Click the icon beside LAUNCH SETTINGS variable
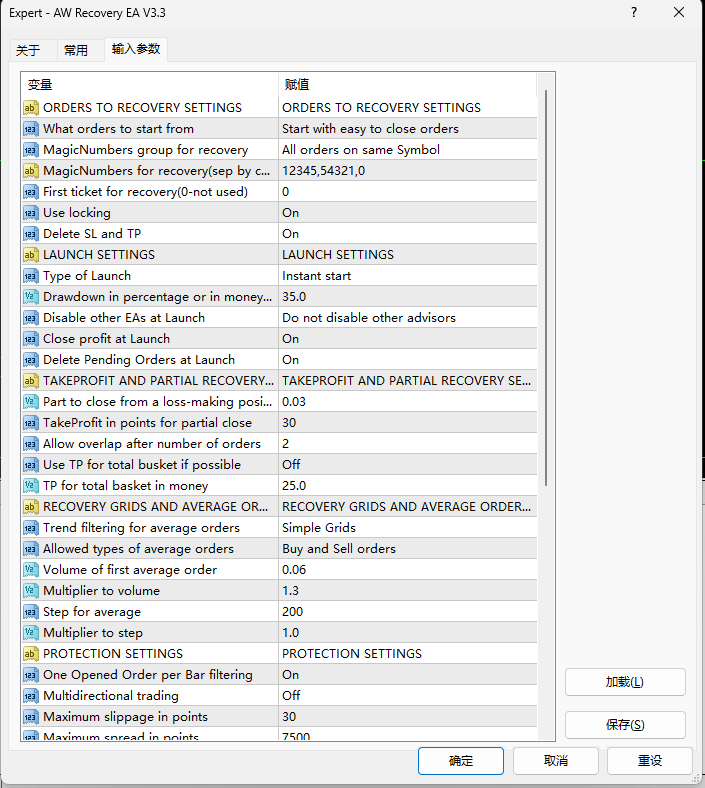 pyautogui.click(x=31, y=255)
